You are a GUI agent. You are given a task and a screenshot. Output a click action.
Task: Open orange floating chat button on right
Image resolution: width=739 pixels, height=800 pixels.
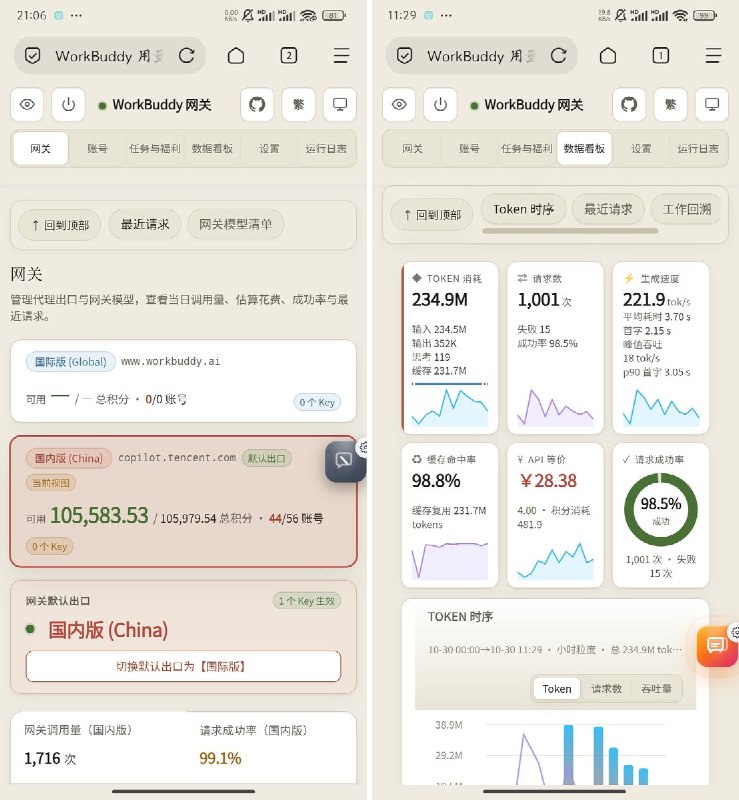tap(717, 645)
